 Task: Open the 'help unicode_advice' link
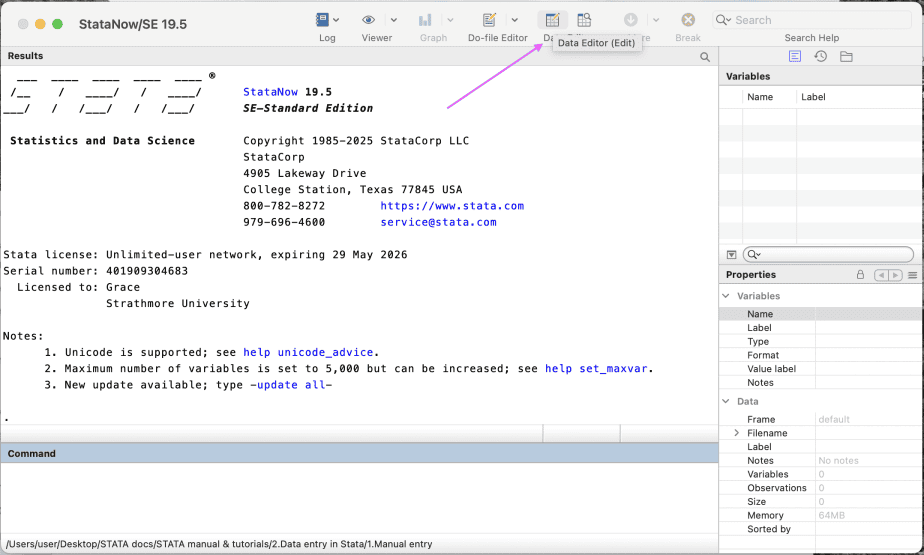click(x=307, y=352)
